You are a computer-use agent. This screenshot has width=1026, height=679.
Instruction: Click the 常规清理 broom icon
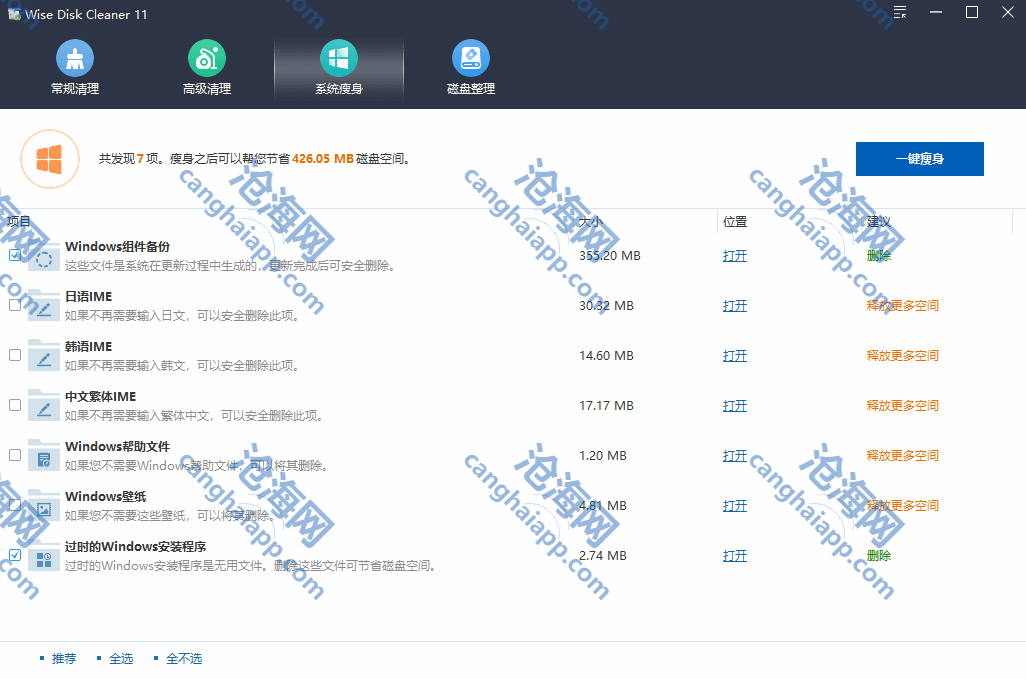point(75,59)
